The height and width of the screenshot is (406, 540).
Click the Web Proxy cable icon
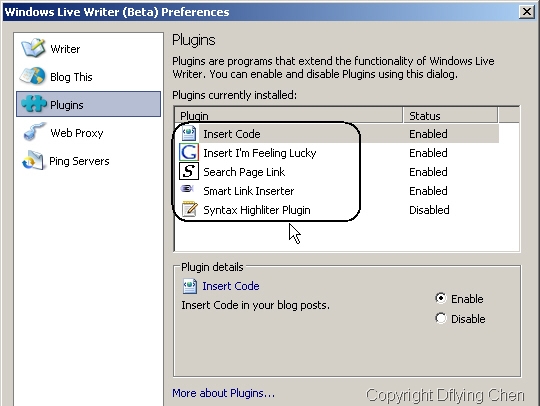click(34, 132)
